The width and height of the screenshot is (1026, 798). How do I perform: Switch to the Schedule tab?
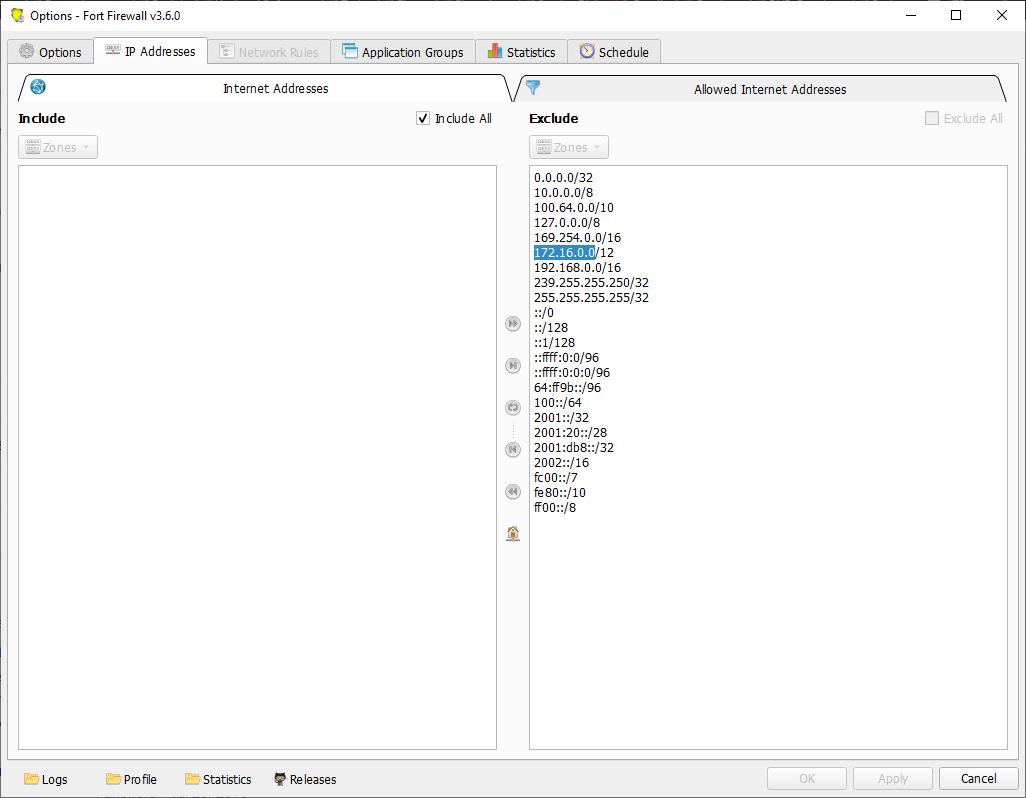614,52
